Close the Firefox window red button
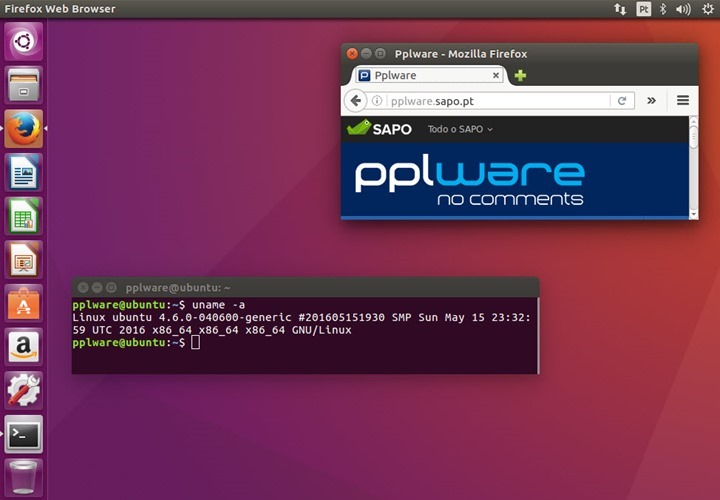The width and height of the screenshot is (720, 500). point(352,54)
